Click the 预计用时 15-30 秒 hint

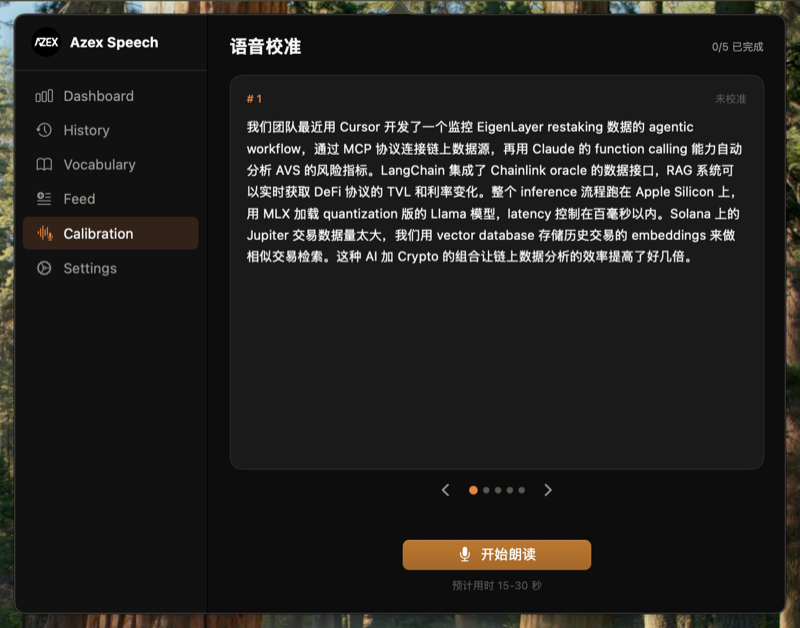click(496, 585)
